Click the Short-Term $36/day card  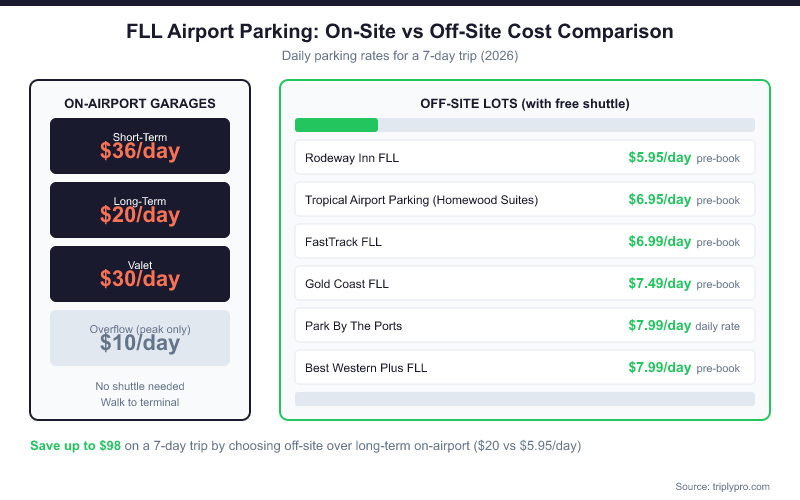[140, 146]
